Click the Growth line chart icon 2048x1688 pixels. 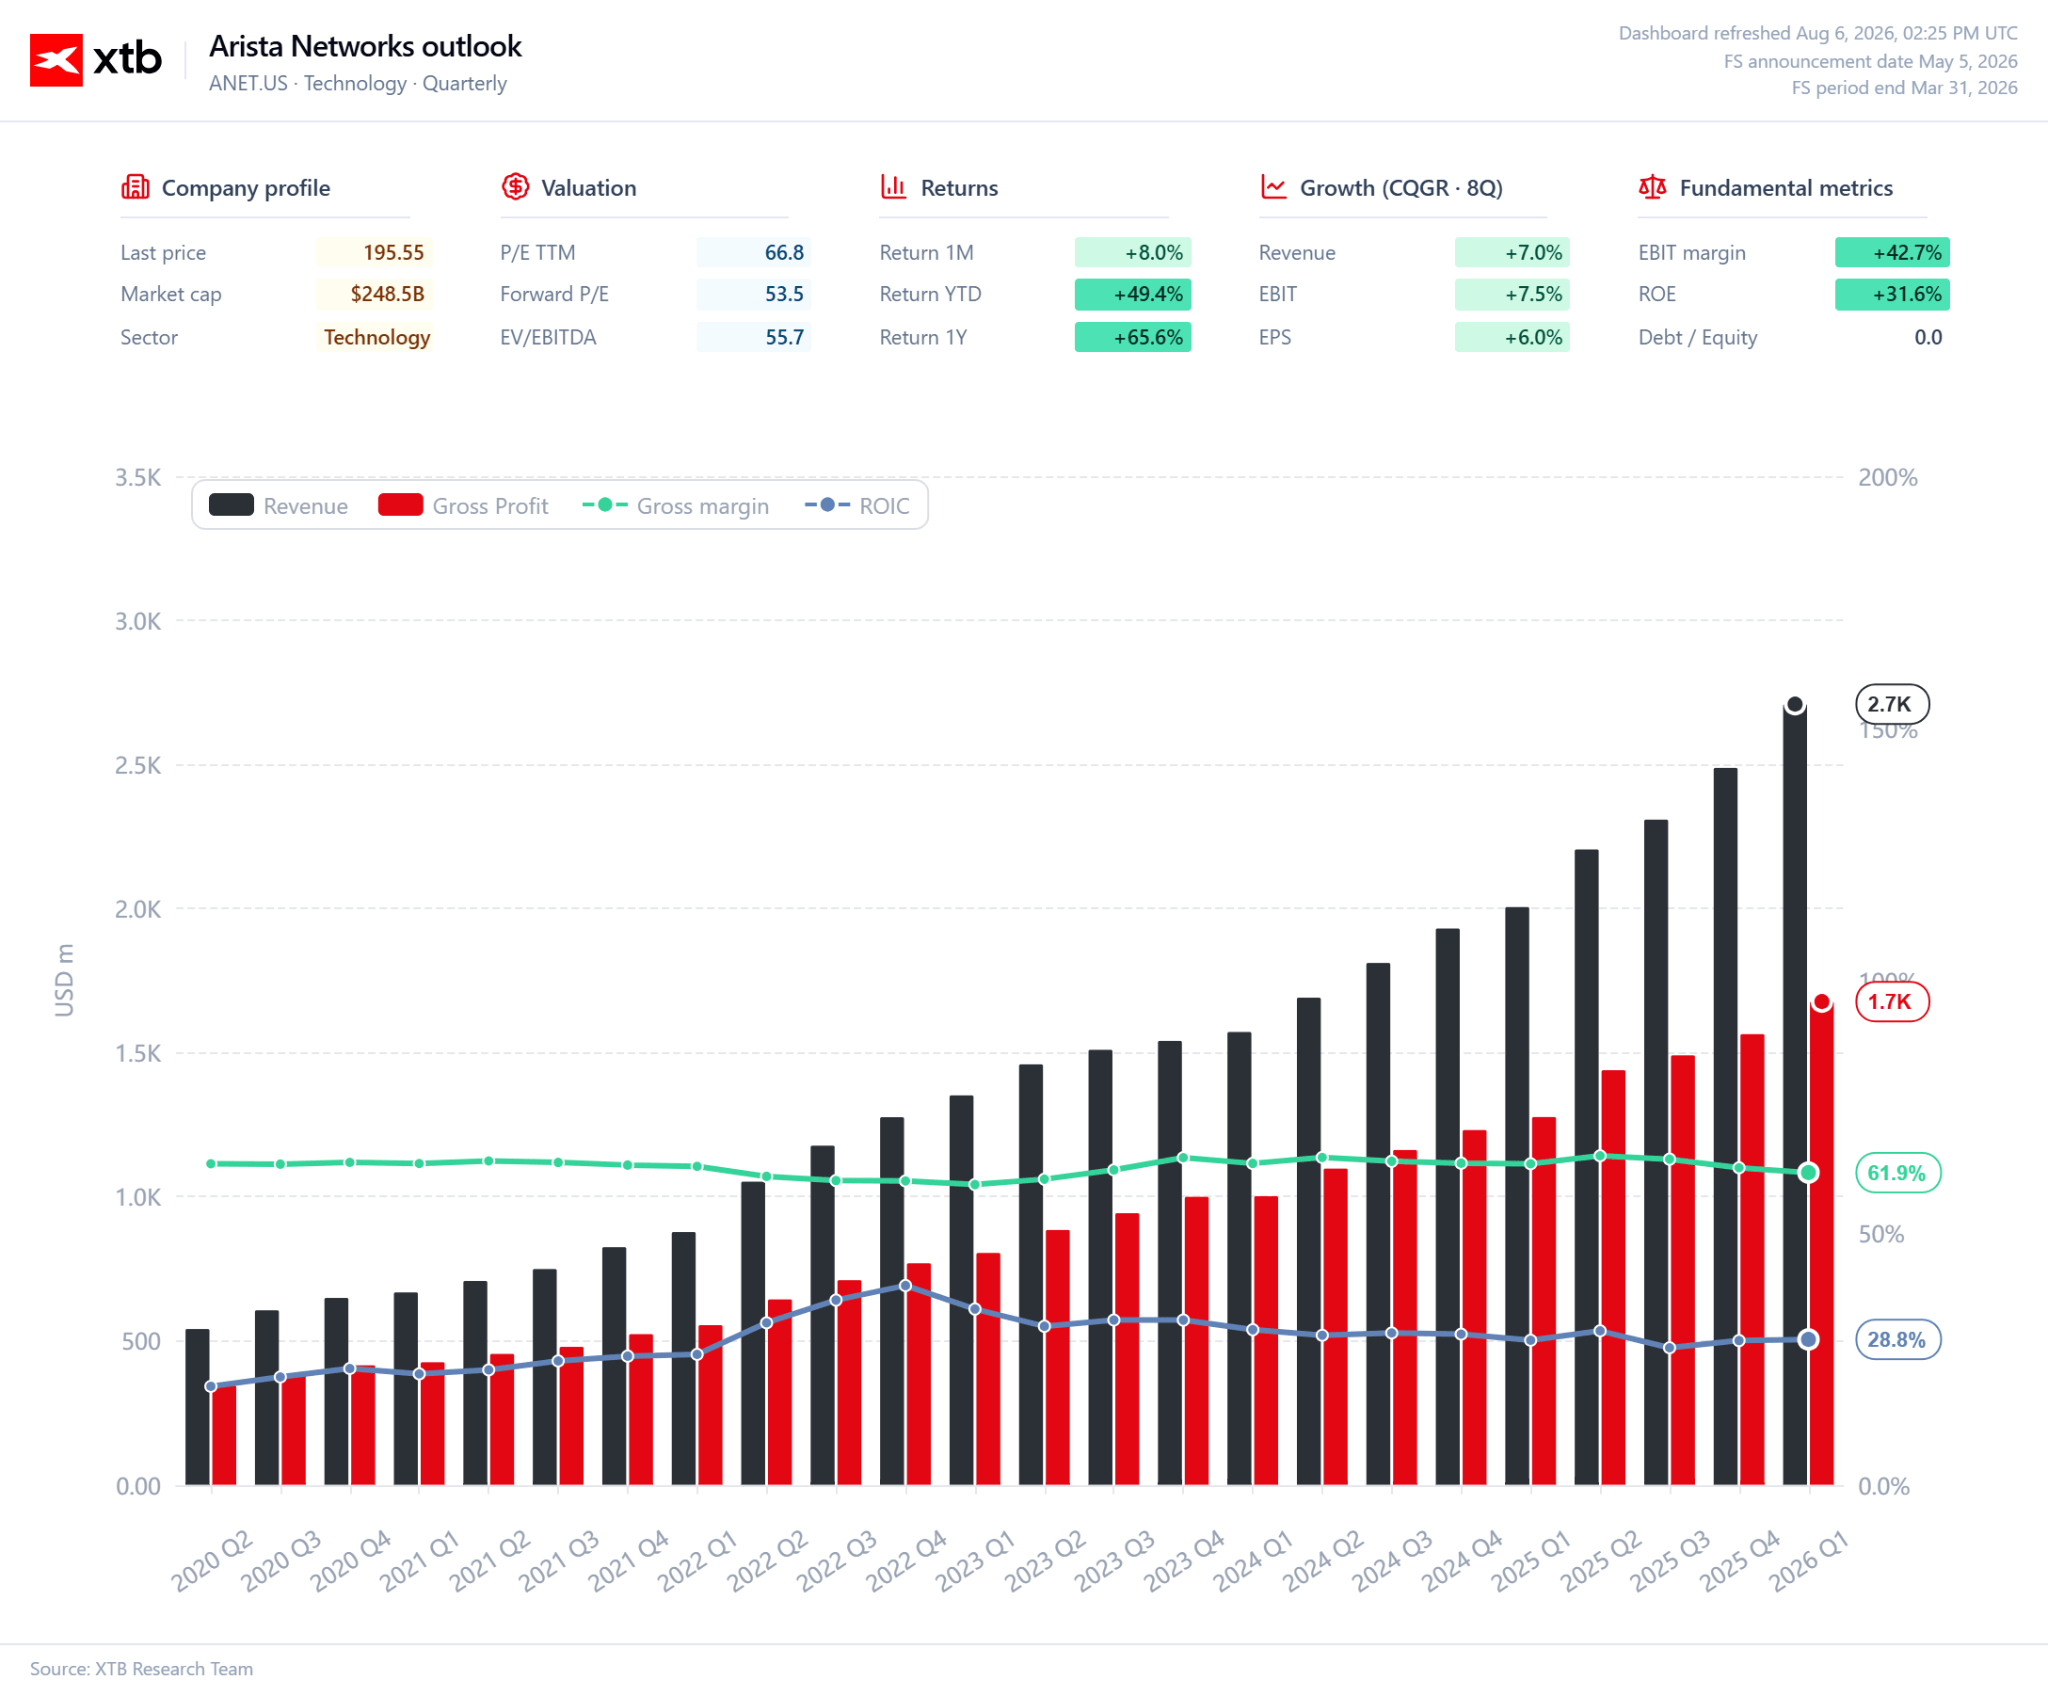pyautogui.click(x=1273, y=187)
